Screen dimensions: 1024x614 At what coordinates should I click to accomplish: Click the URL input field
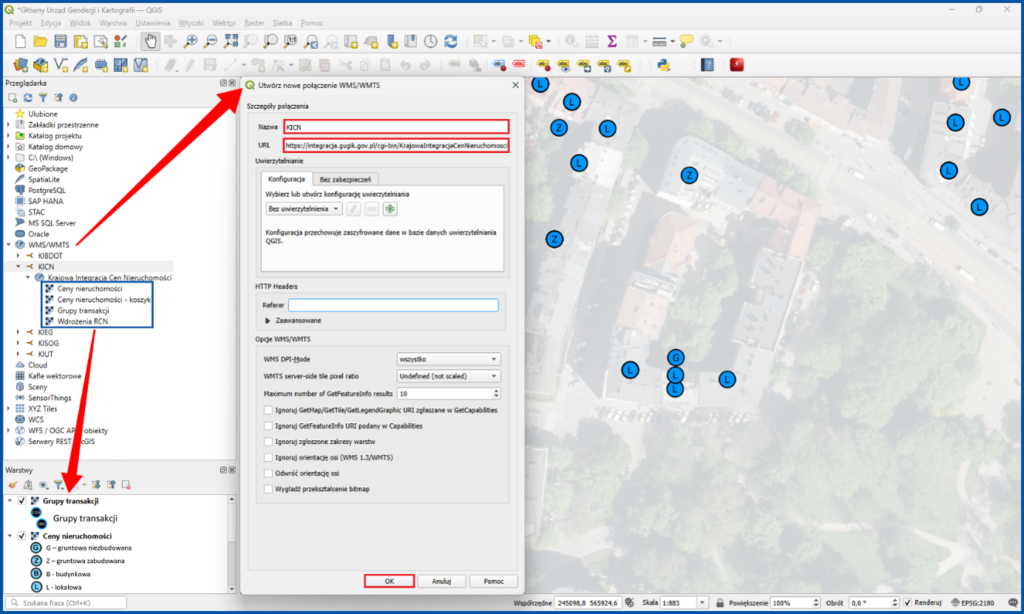396,146
